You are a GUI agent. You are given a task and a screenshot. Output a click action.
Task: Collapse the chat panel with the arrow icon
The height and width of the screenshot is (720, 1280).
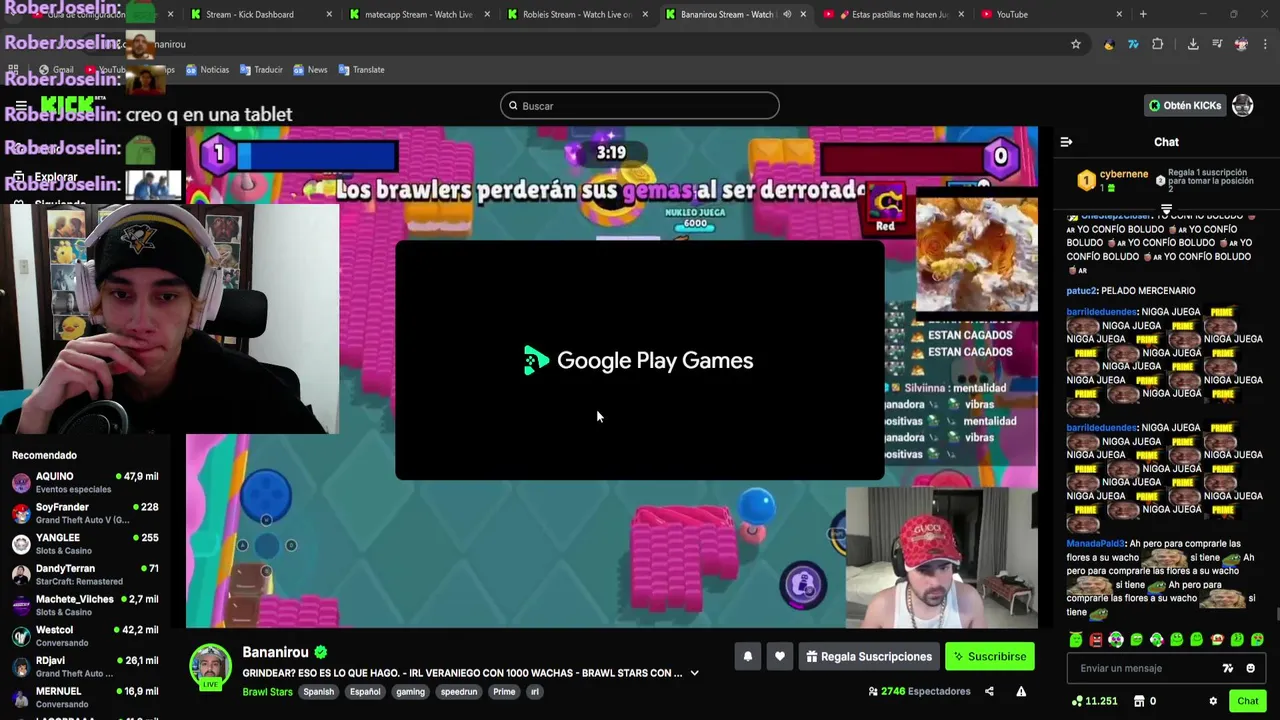[x=1066, y=142]
